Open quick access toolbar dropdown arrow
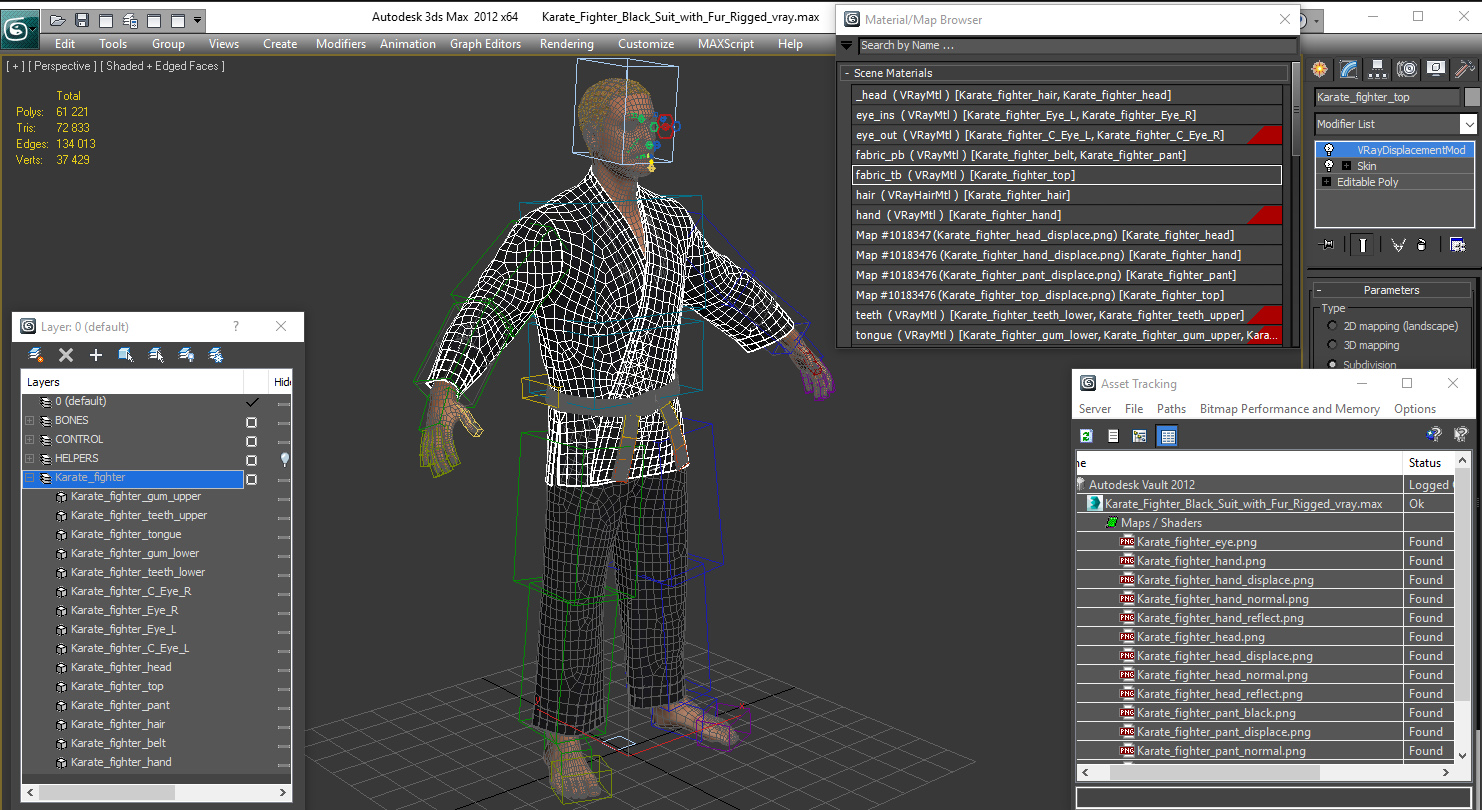Image resolution: width=1482 pixels, height=810 pixels. (197, 20)
